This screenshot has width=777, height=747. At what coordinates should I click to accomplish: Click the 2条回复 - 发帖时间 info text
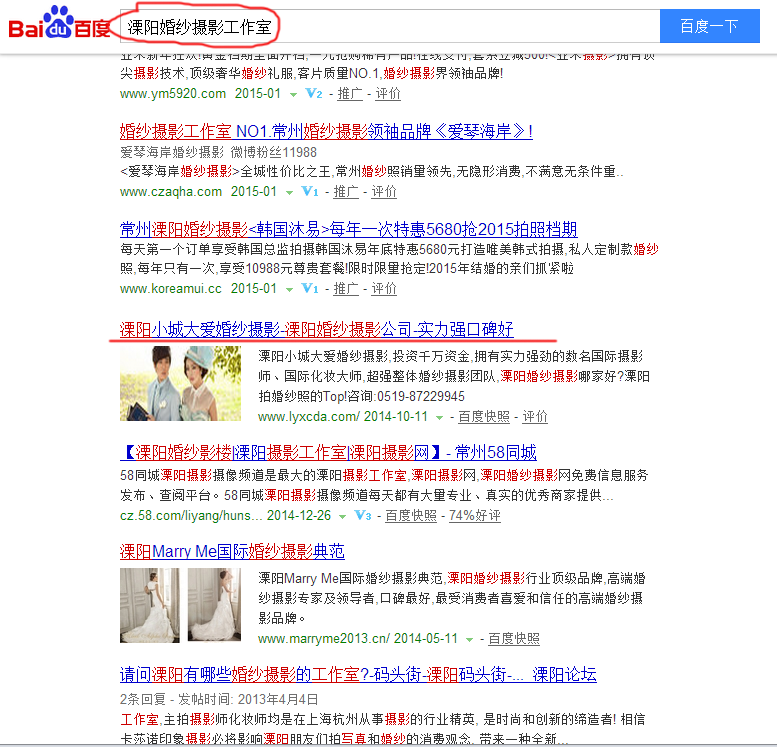pos(219,699)
